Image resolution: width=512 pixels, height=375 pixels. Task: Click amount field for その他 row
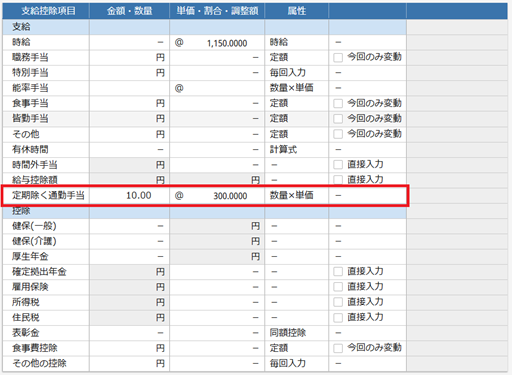click(129, 134)
